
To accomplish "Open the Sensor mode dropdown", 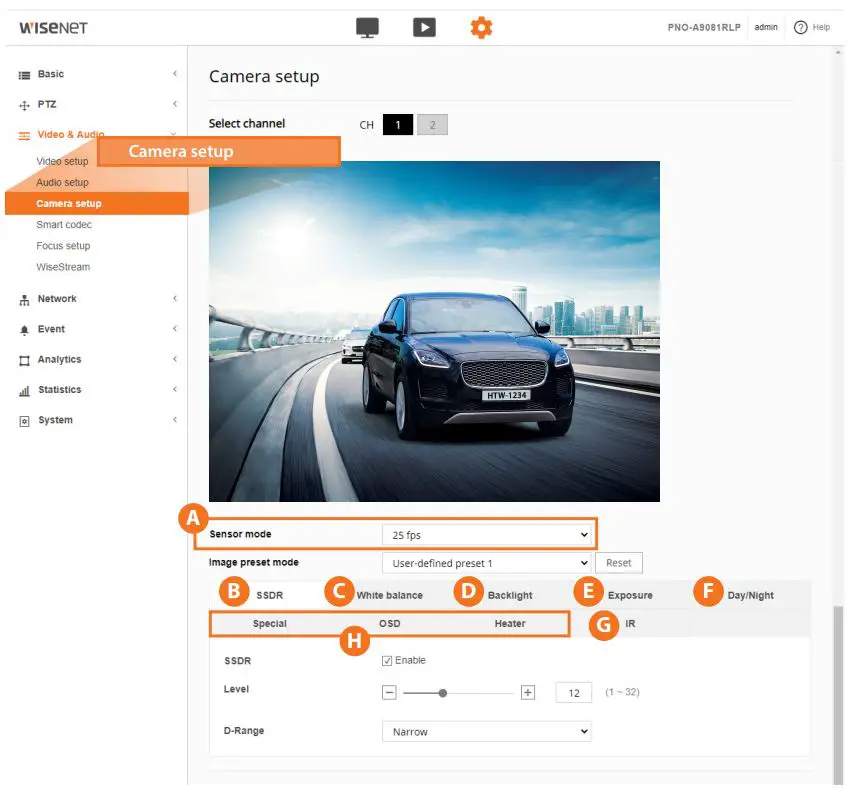I will click(487, 535).
